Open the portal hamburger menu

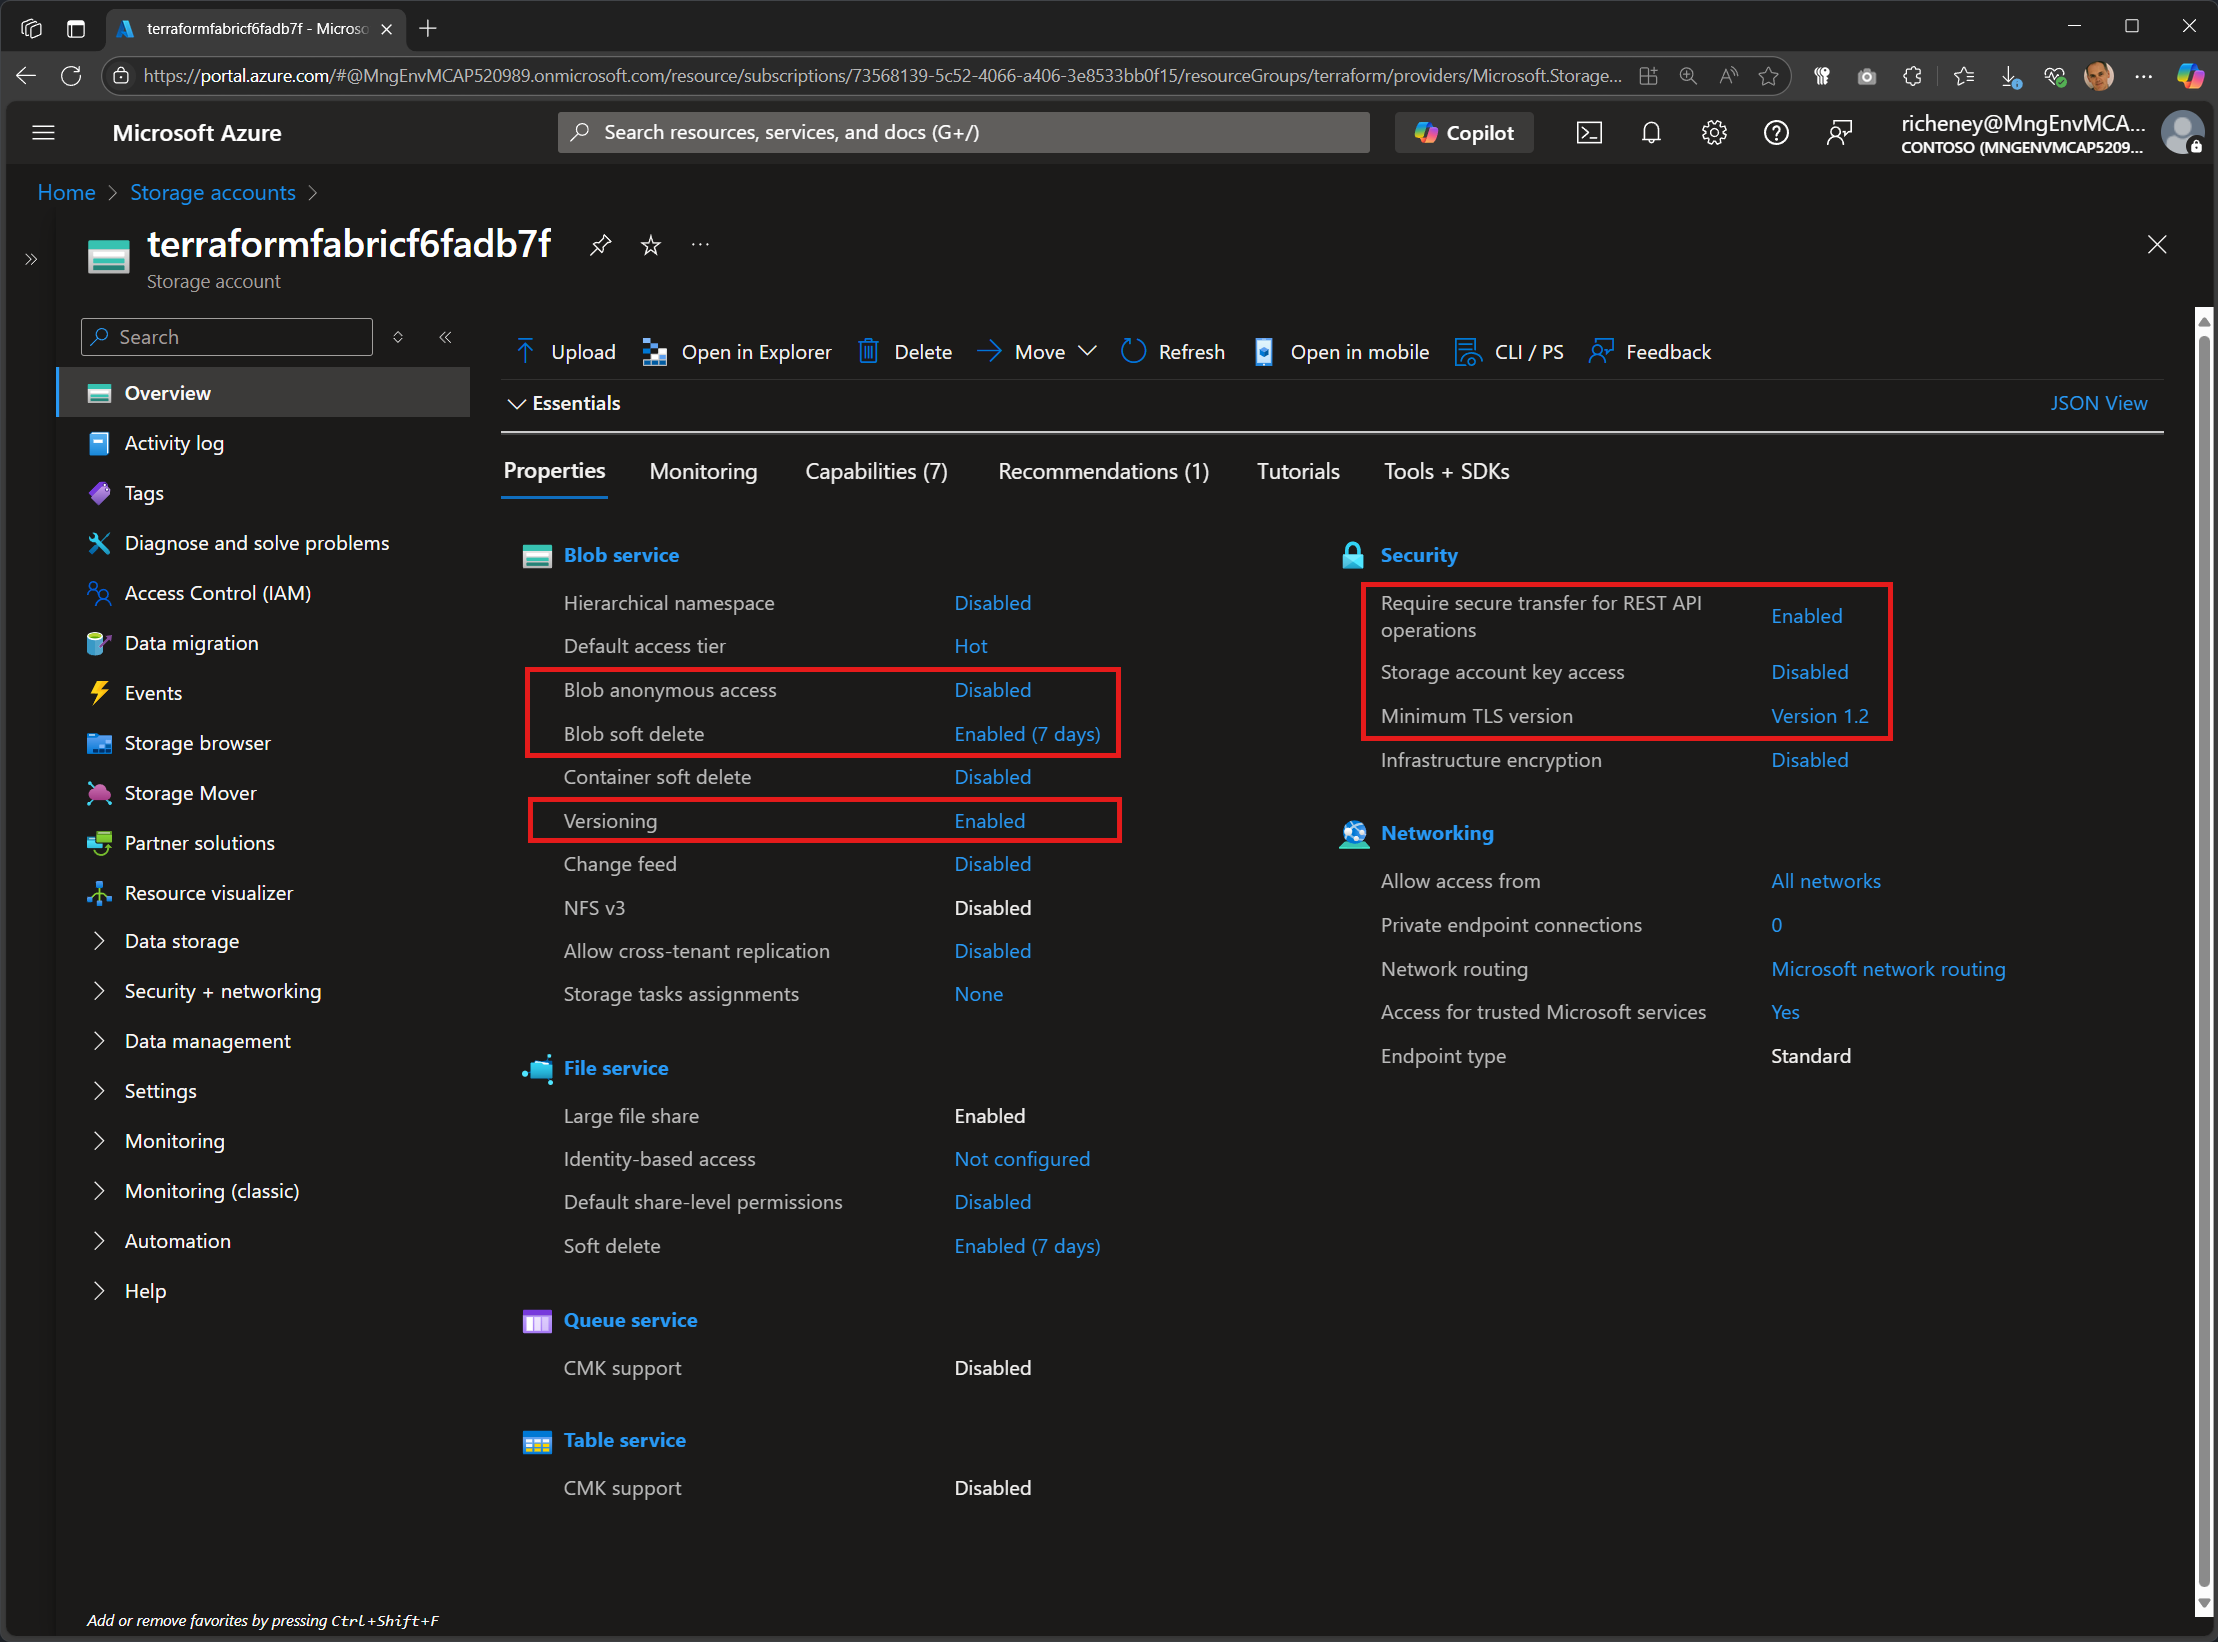click(43, 132)
